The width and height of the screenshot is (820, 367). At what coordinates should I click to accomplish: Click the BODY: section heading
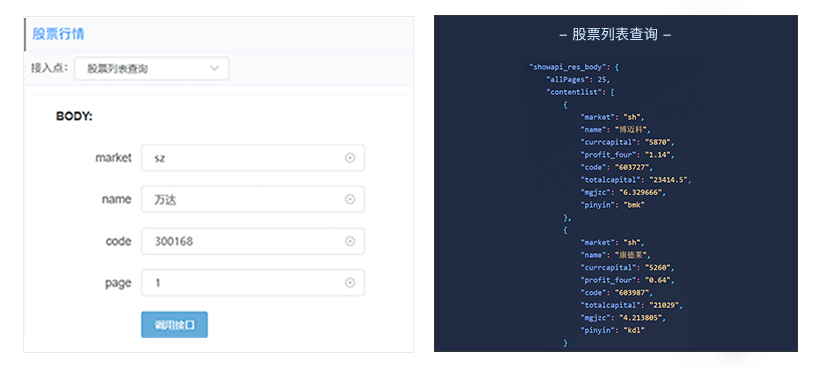(x=74, y=117)
